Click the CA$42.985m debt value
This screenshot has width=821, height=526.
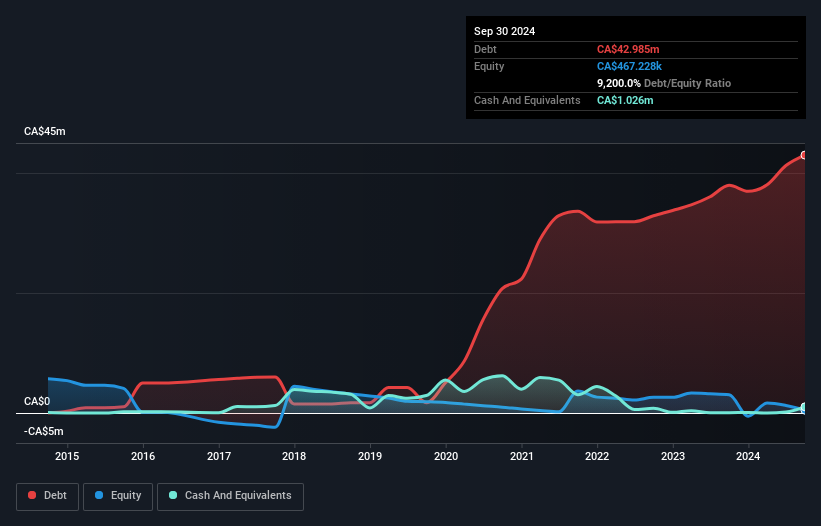click(x=628, y=49)
